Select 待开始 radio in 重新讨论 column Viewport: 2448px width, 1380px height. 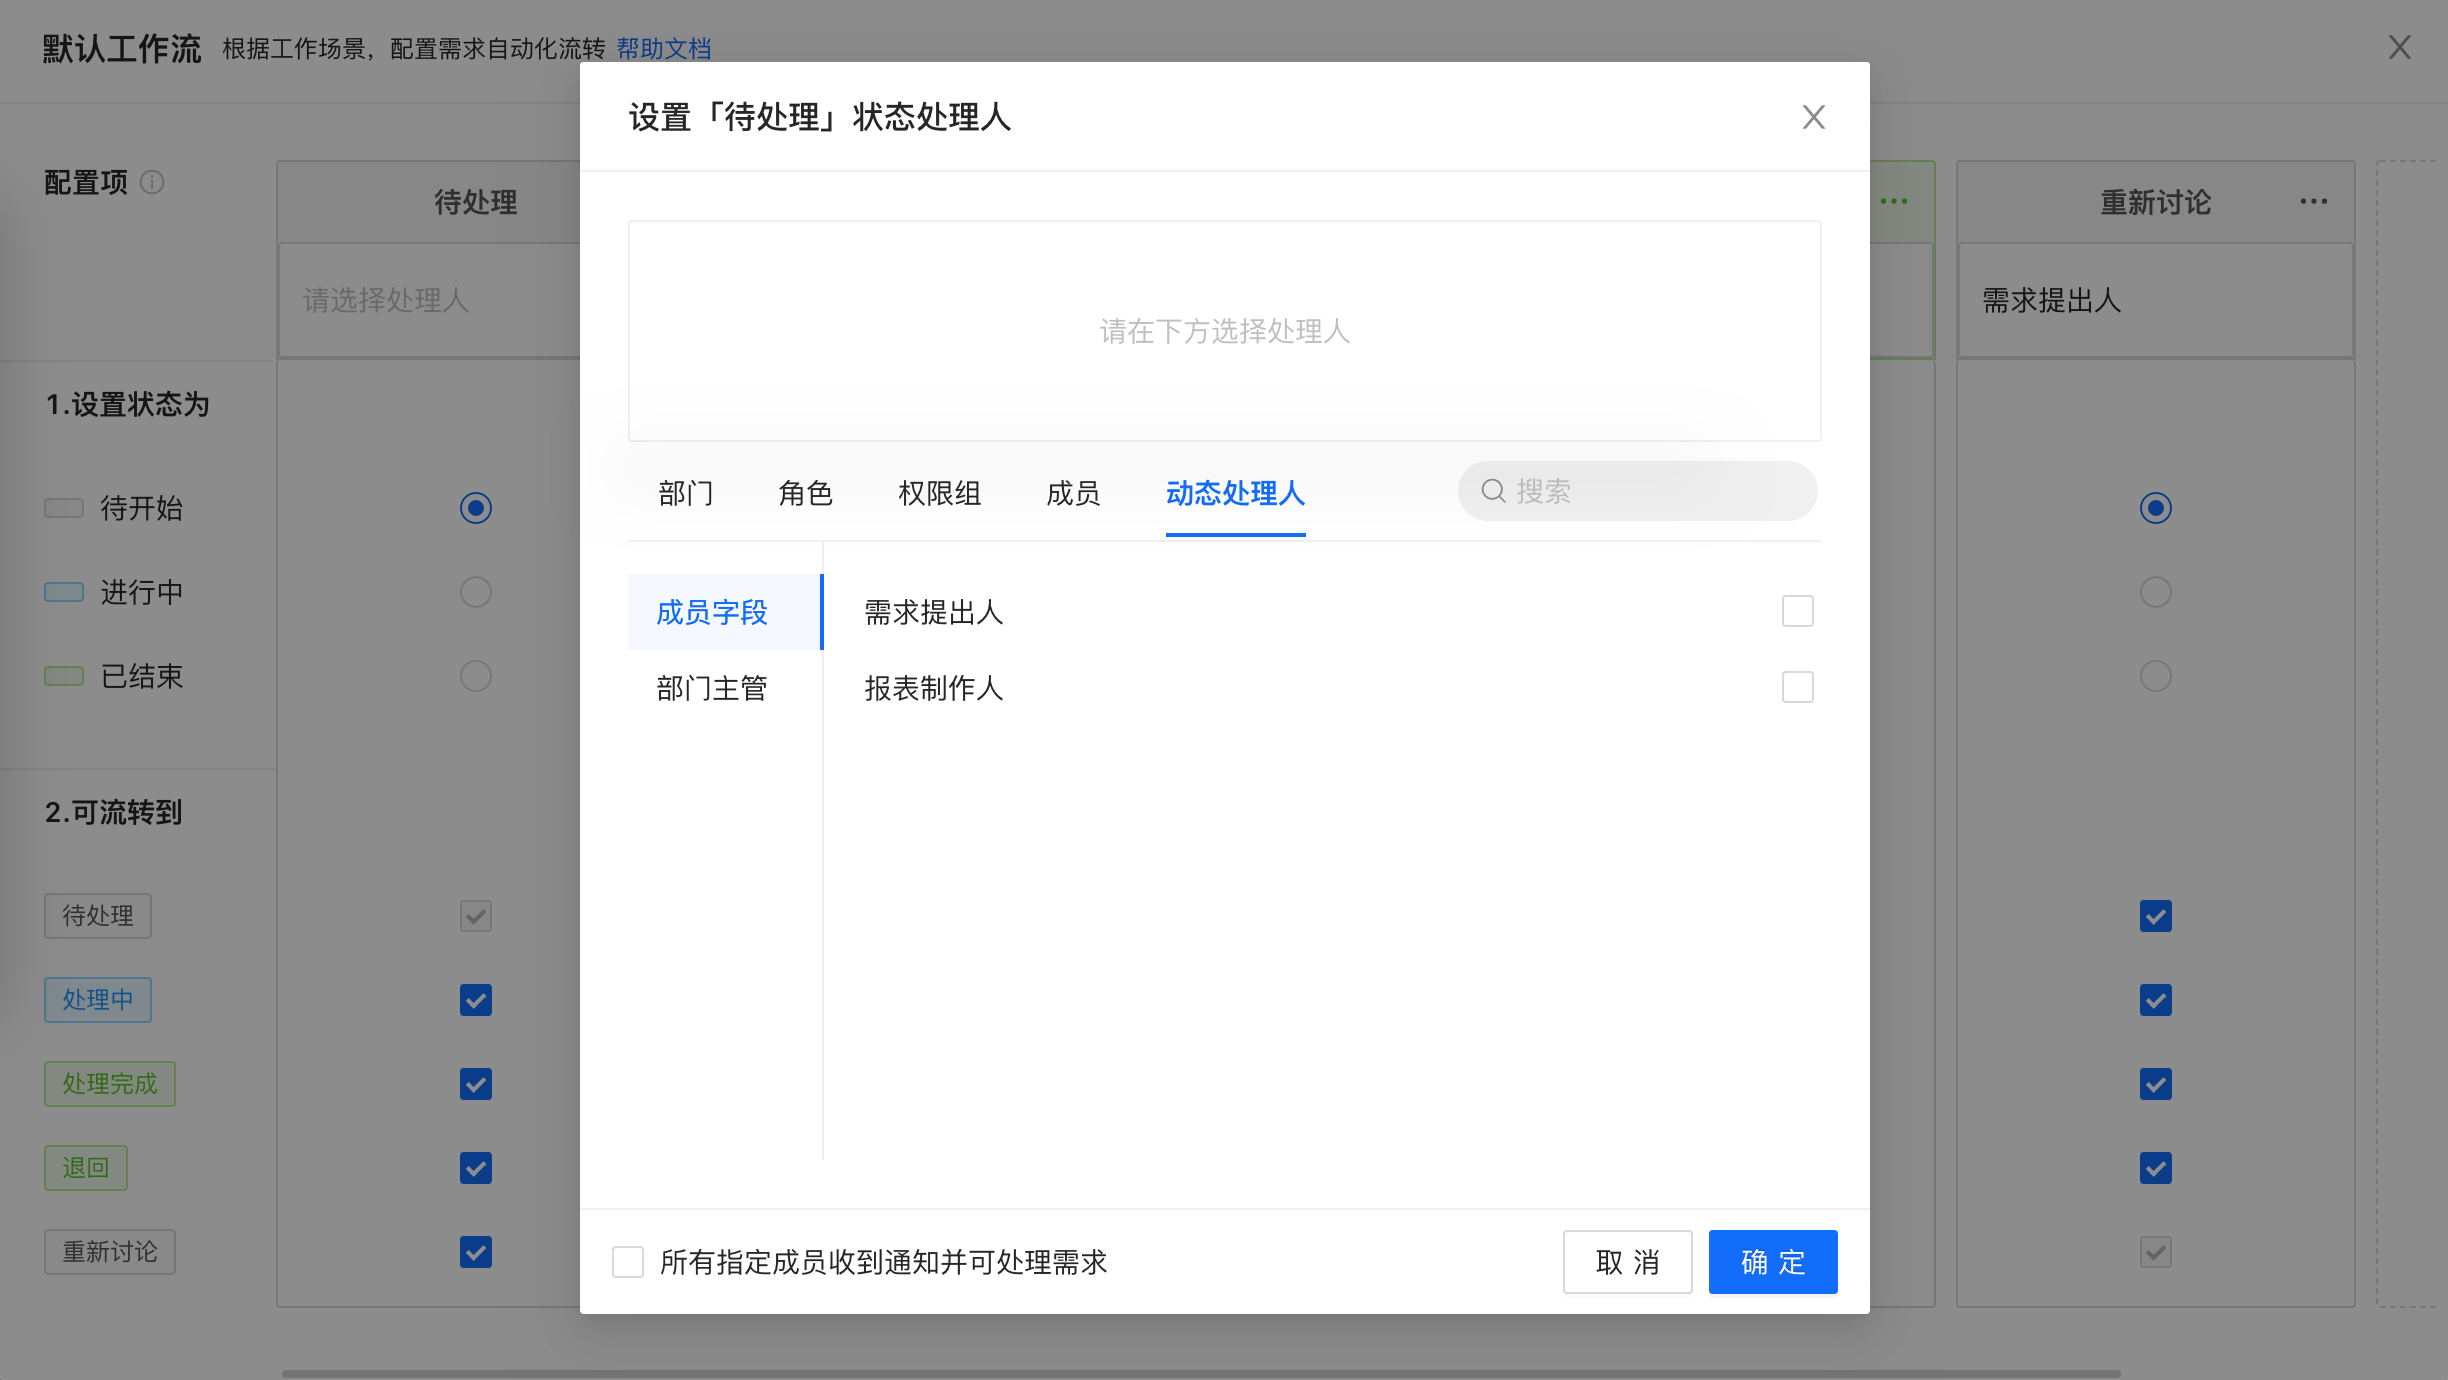pyautogui.click(x=2155, y=508)
